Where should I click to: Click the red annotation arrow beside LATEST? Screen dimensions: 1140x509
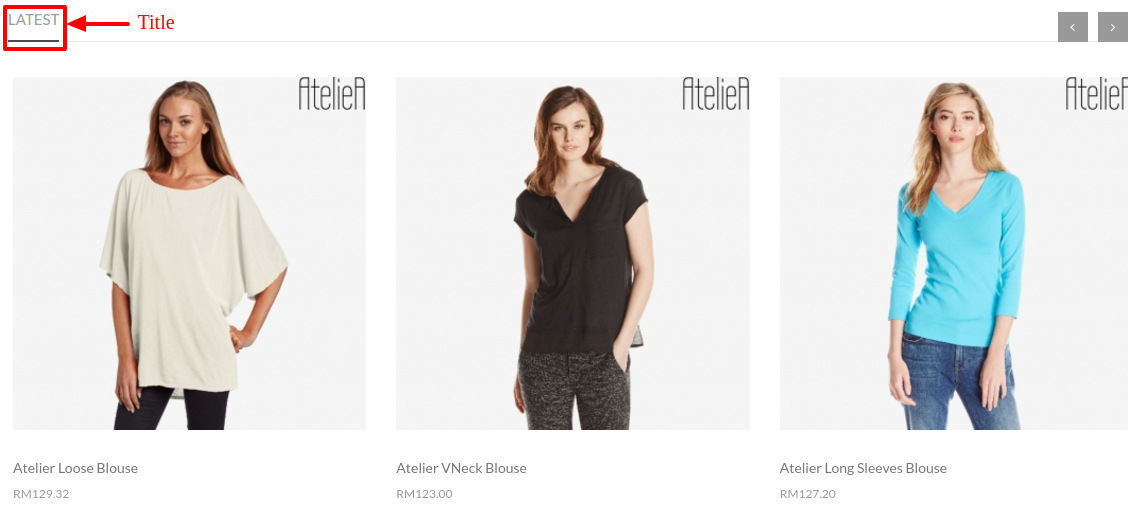[x=99, y=23]
